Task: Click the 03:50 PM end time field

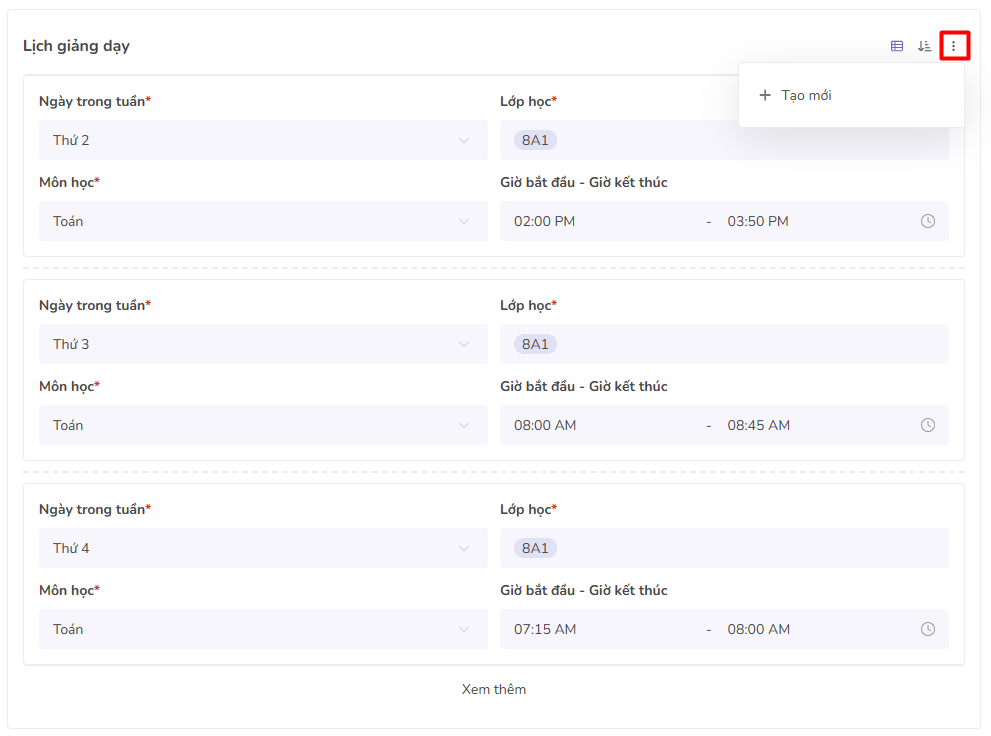Action: (x=758, y=221)
